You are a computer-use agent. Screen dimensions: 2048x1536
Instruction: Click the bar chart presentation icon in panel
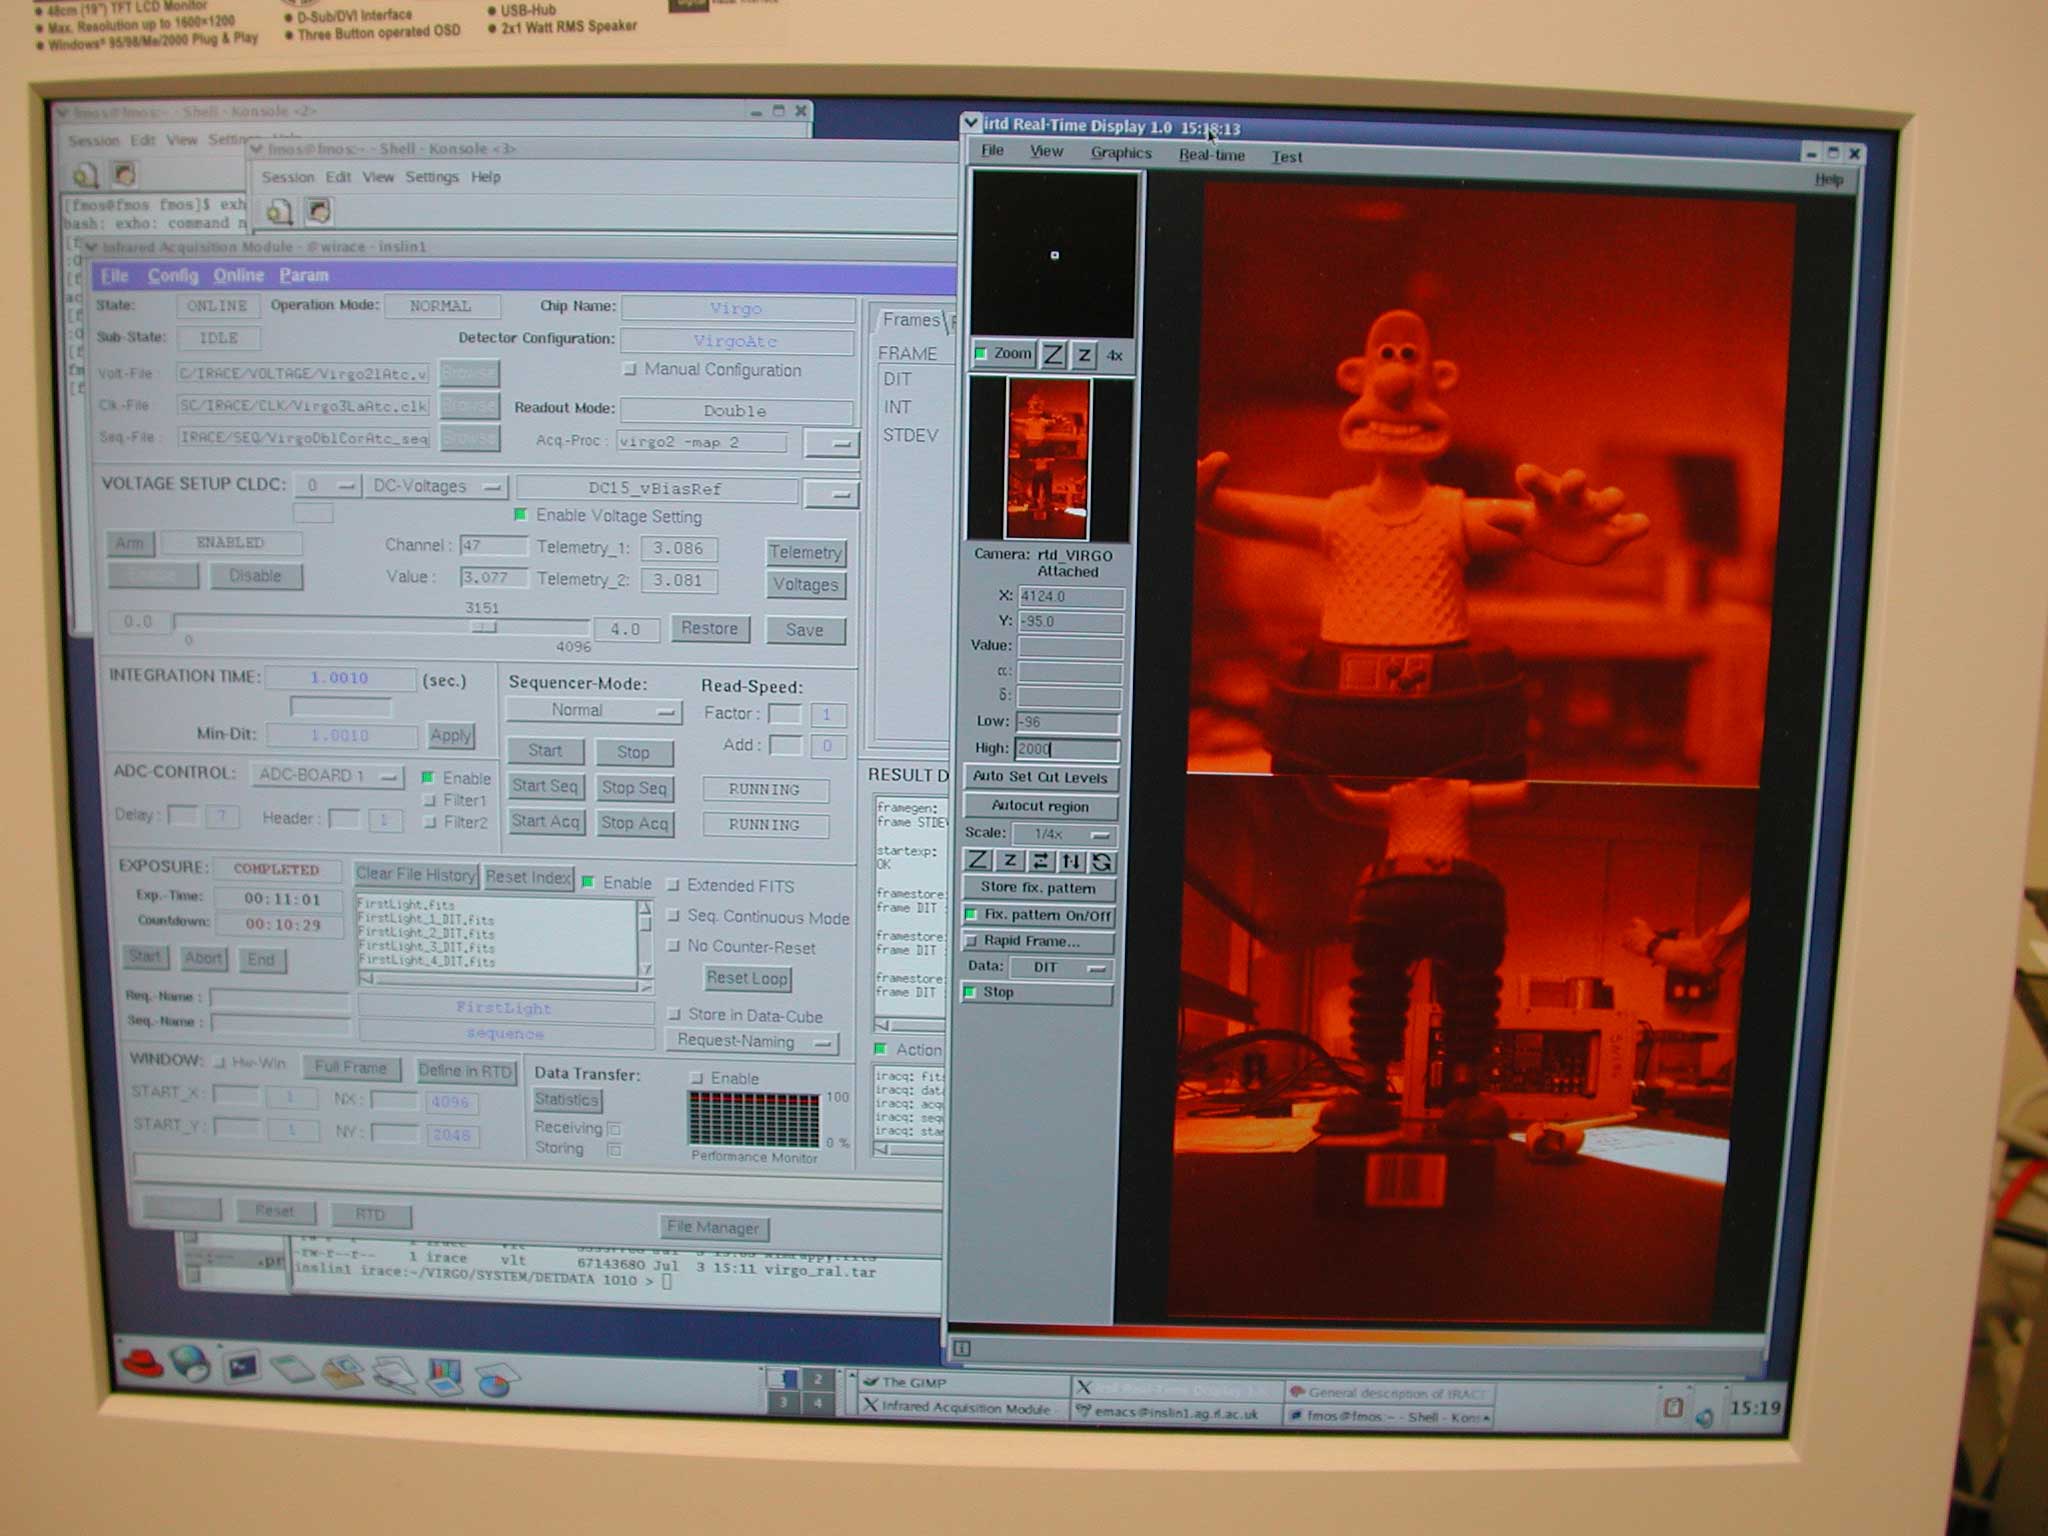click(444, 1376)
